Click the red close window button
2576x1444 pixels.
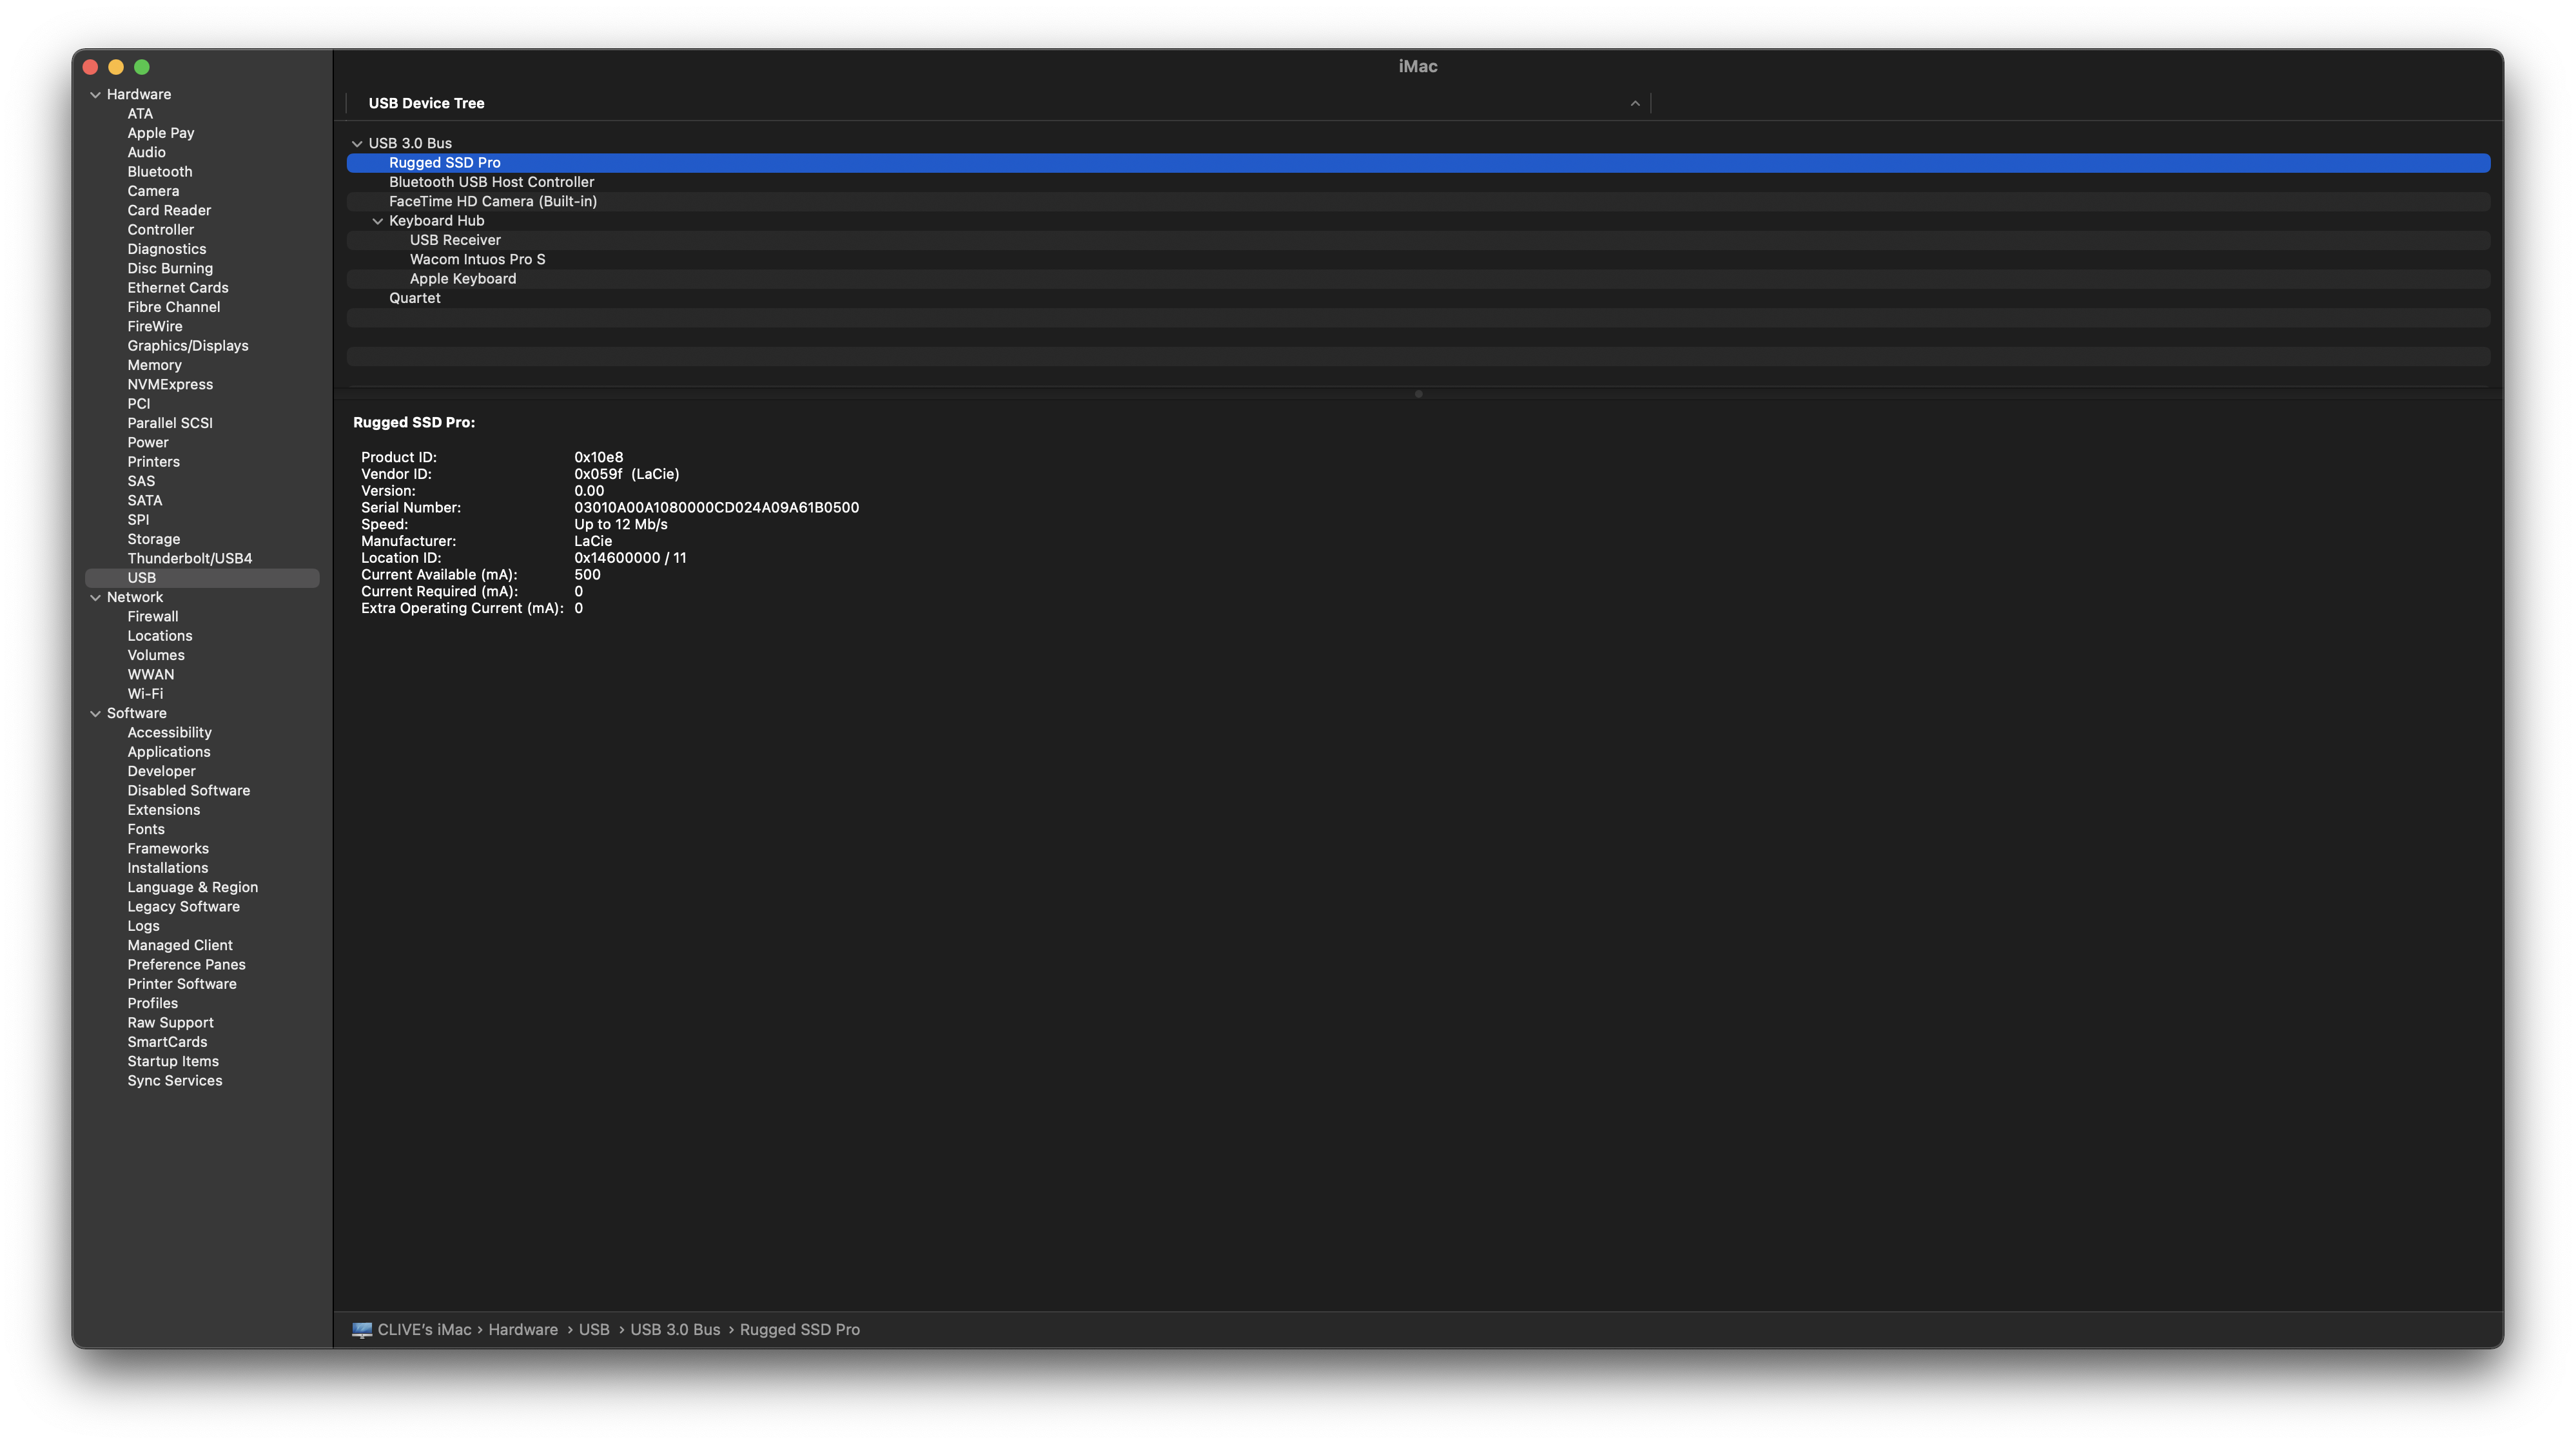(90, 67)
